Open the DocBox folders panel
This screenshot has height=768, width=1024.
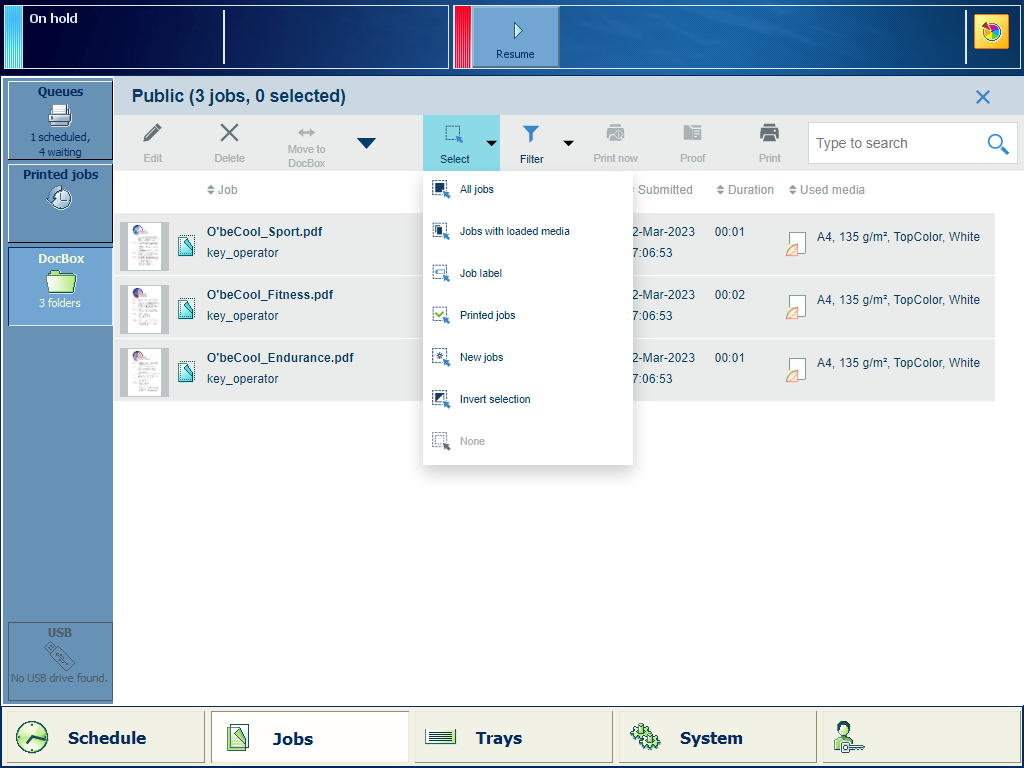(x=60, y=286)
